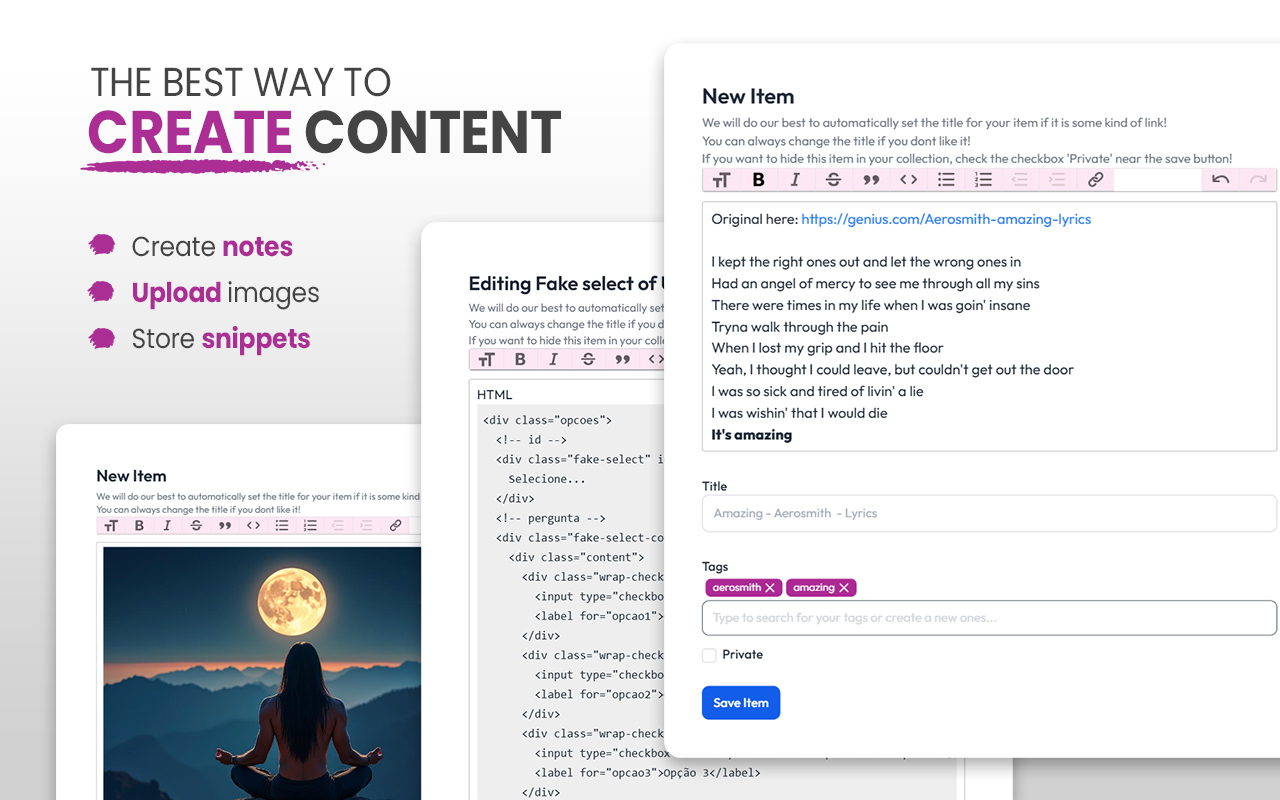Insert code block in moon image New Item toolbar
This screenshot has width=1280, height=800.
tap(253, 525)
